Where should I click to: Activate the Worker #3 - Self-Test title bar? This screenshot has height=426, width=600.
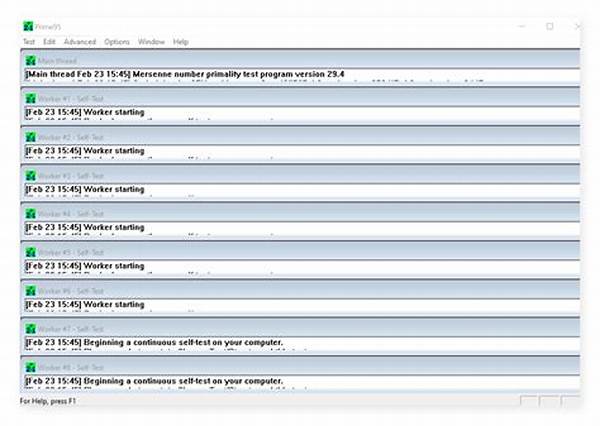click(x=300, y=175)
